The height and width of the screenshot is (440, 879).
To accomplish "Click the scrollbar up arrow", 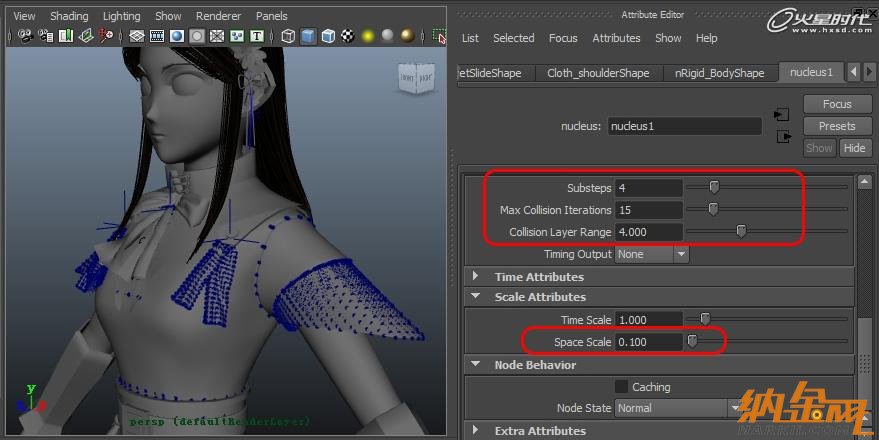I will tap(864, 182).
